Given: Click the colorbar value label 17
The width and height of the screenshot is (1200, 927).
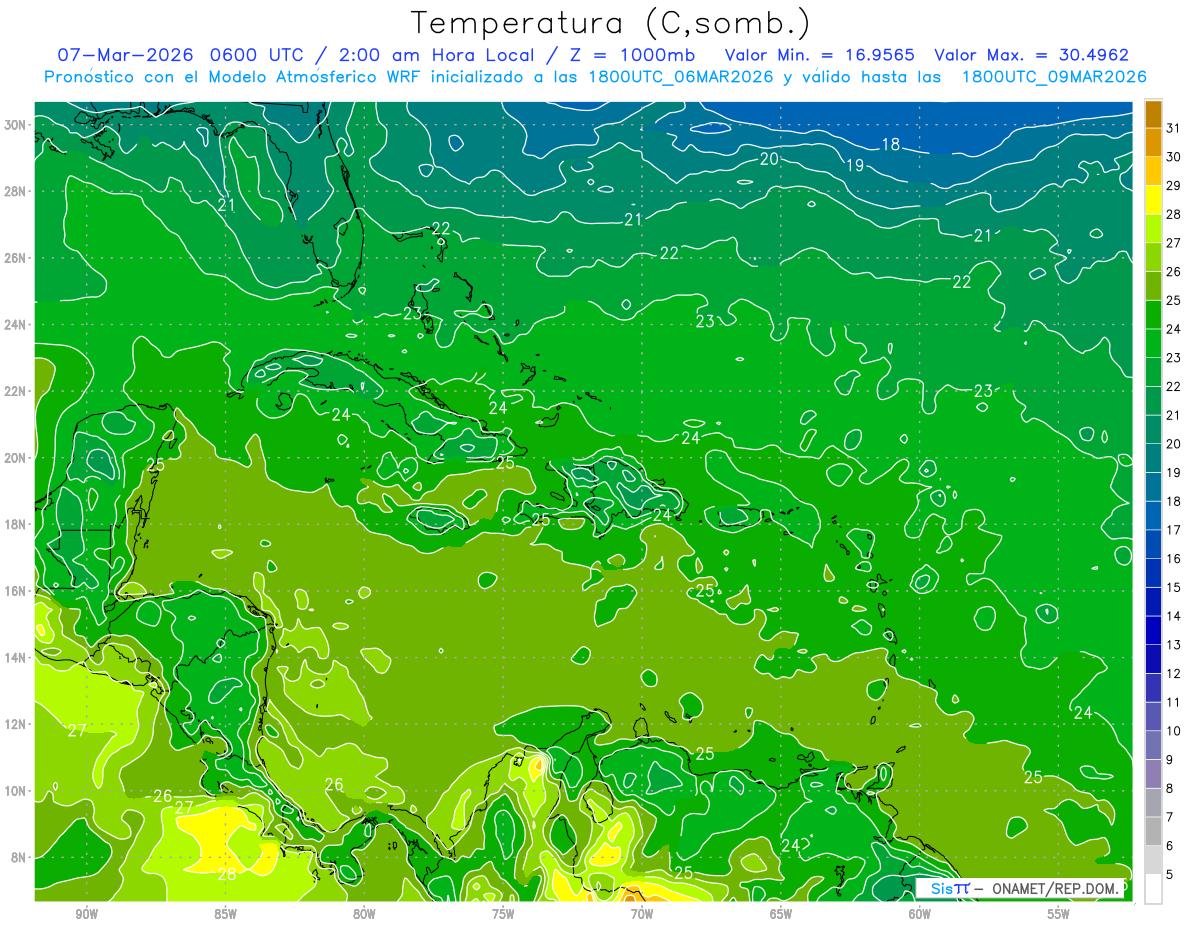Looking at the screenshot, I should (1174, 530).
